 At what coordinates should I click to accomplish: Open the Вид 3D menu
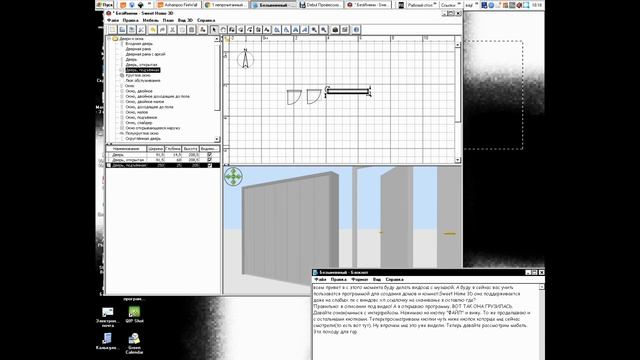pos(185,20)
